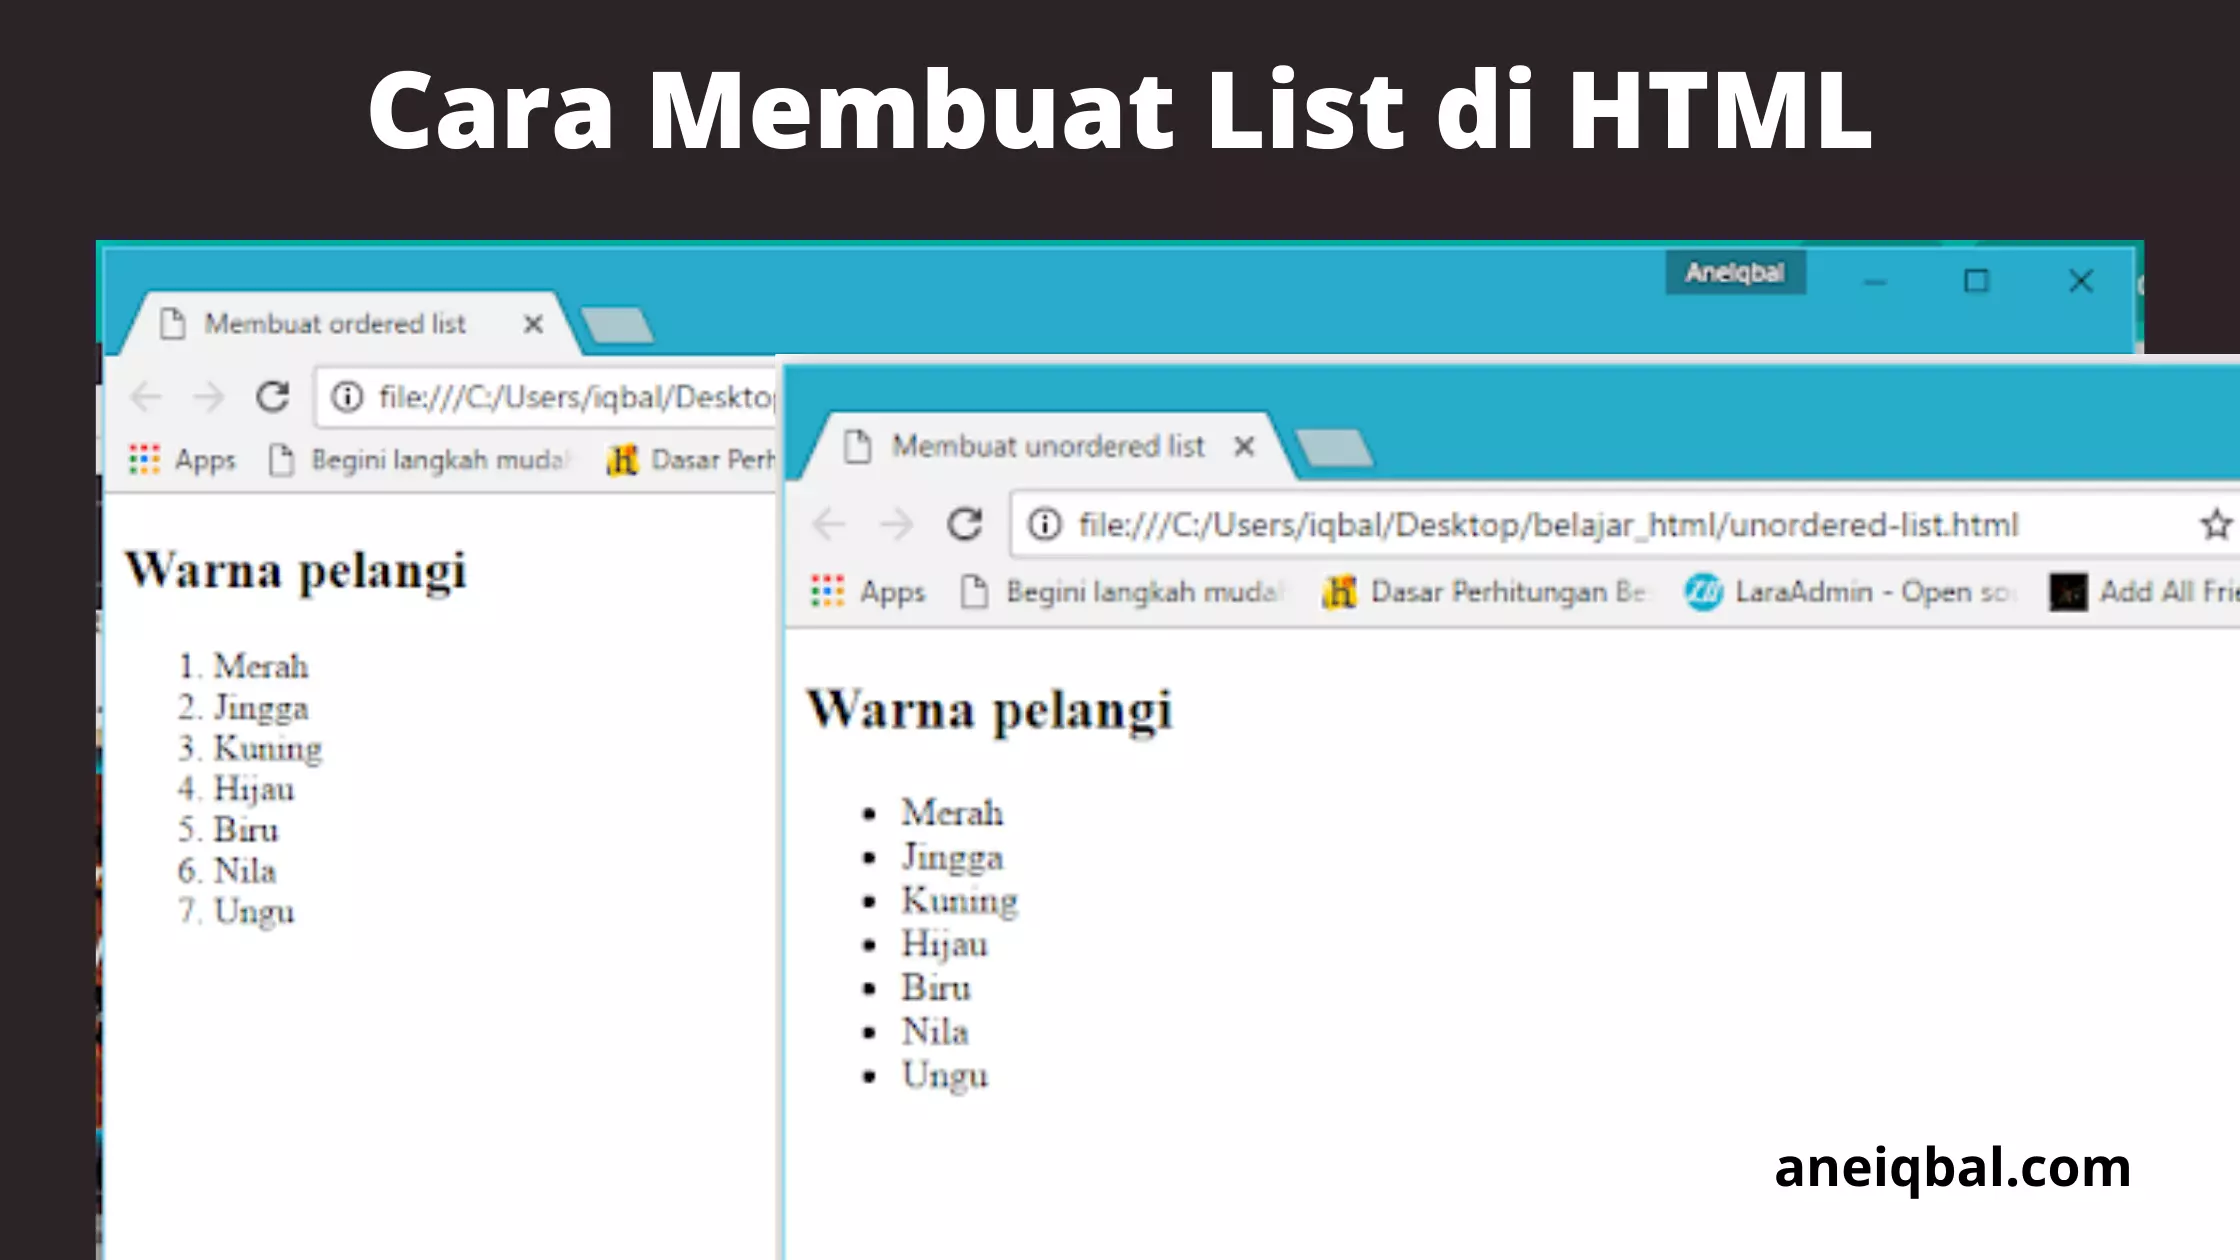
Task: Click Dasar Perh bookmark in ordered list window
Action: 691,460
